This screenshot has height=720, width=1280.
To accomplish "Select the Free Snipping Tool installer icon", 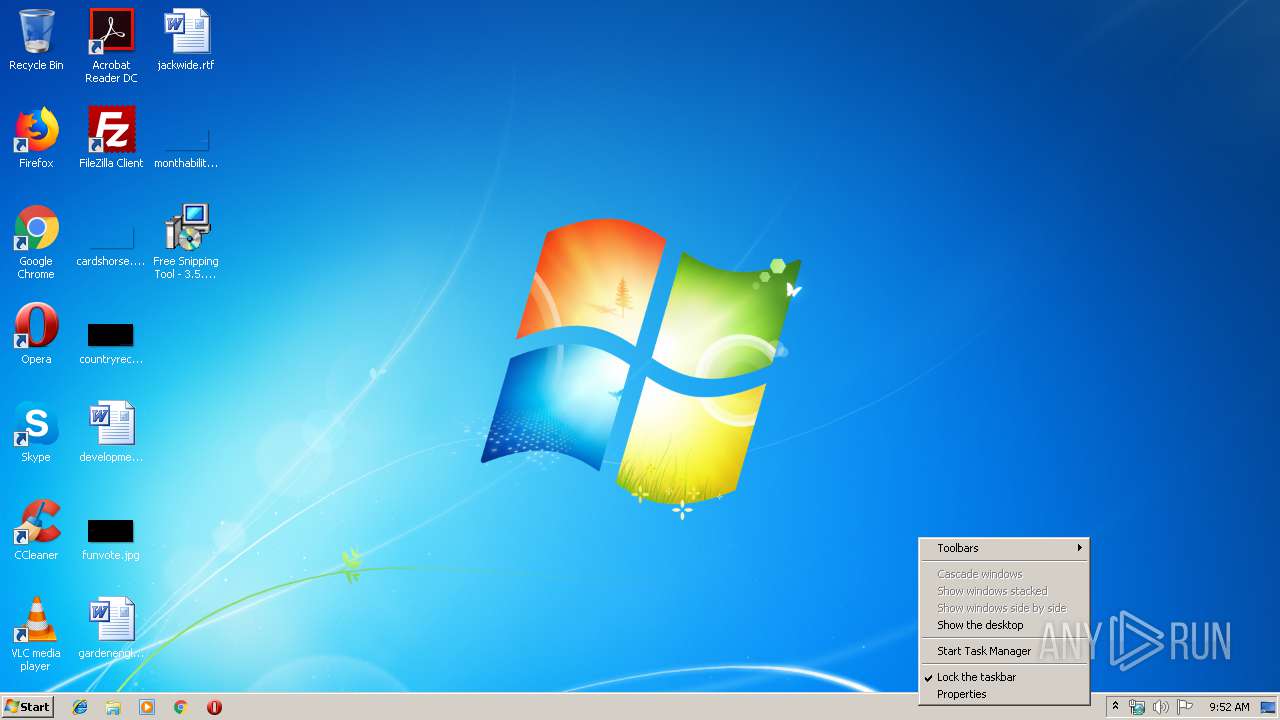I will click(x=186, y=242).
